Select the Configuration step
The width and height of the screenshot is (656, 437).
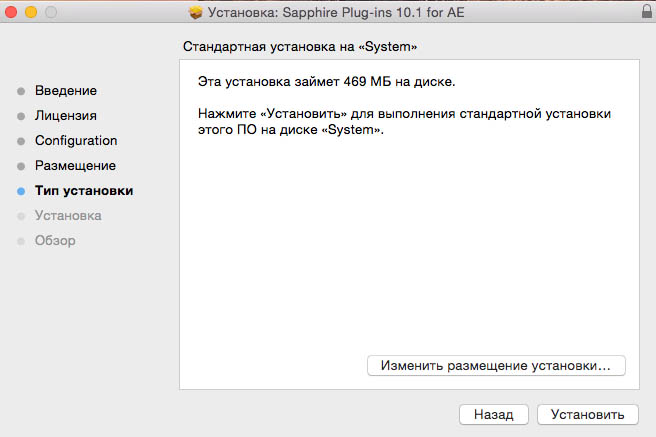point(76,141)
